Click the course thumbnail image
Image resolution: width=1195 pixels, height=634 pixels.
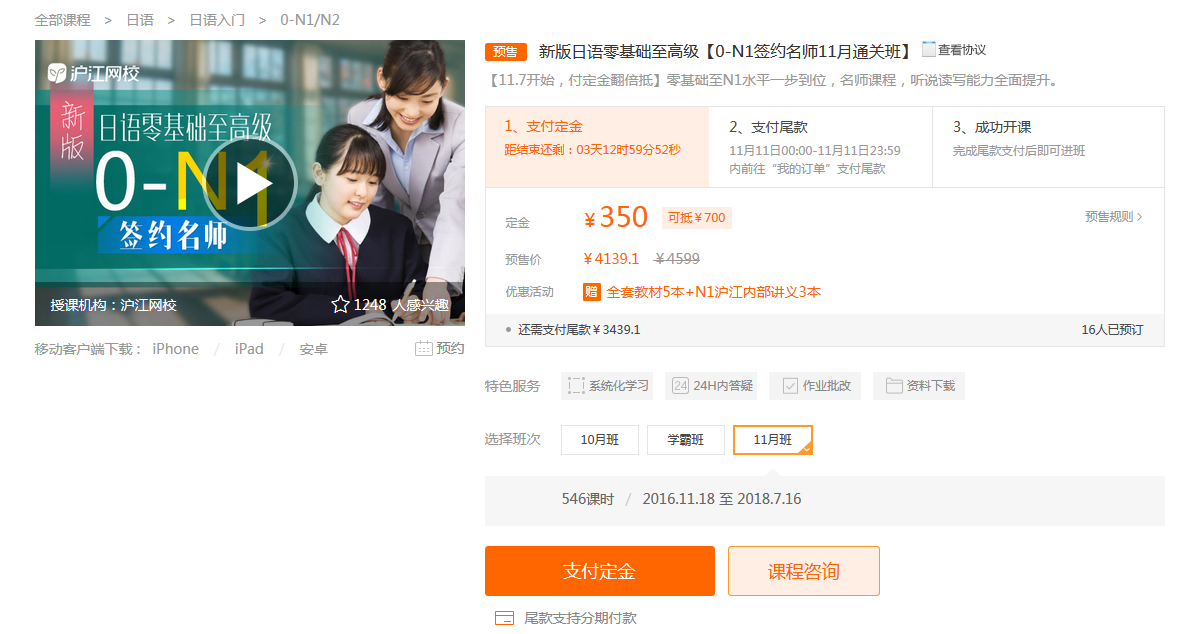click(249, 183)
